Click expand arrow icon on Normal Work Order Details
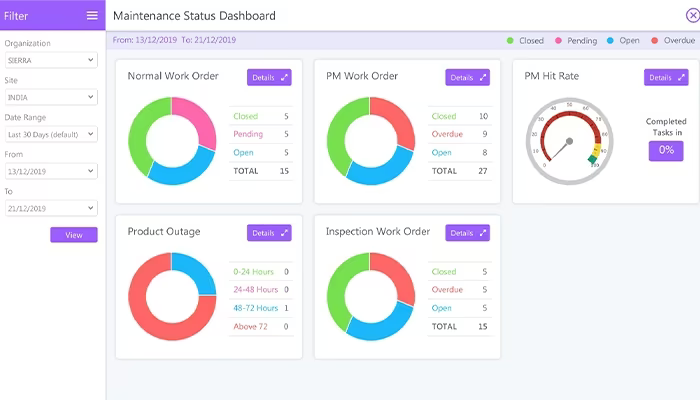Viewport: 700px width, 400px height. click(284, 78)
